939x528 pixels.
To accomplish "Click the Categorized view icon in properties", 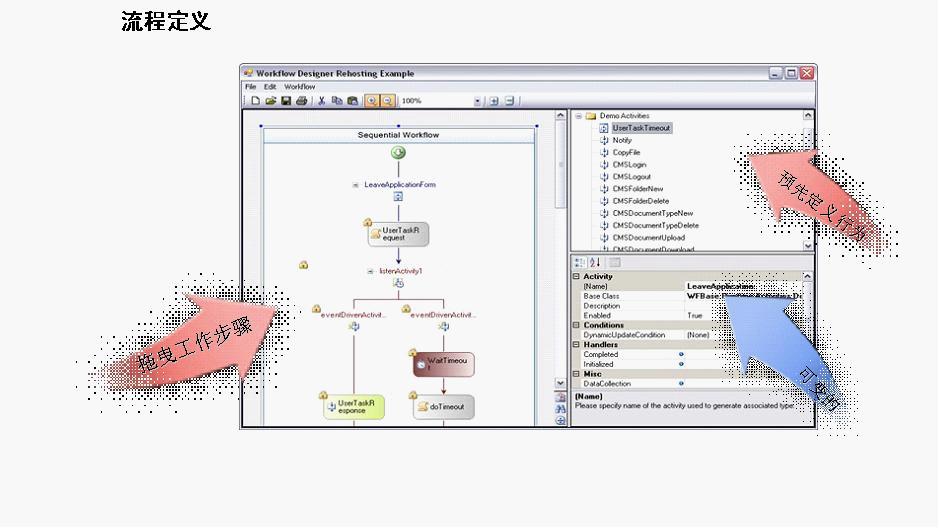I will click(x=580, y=262).
